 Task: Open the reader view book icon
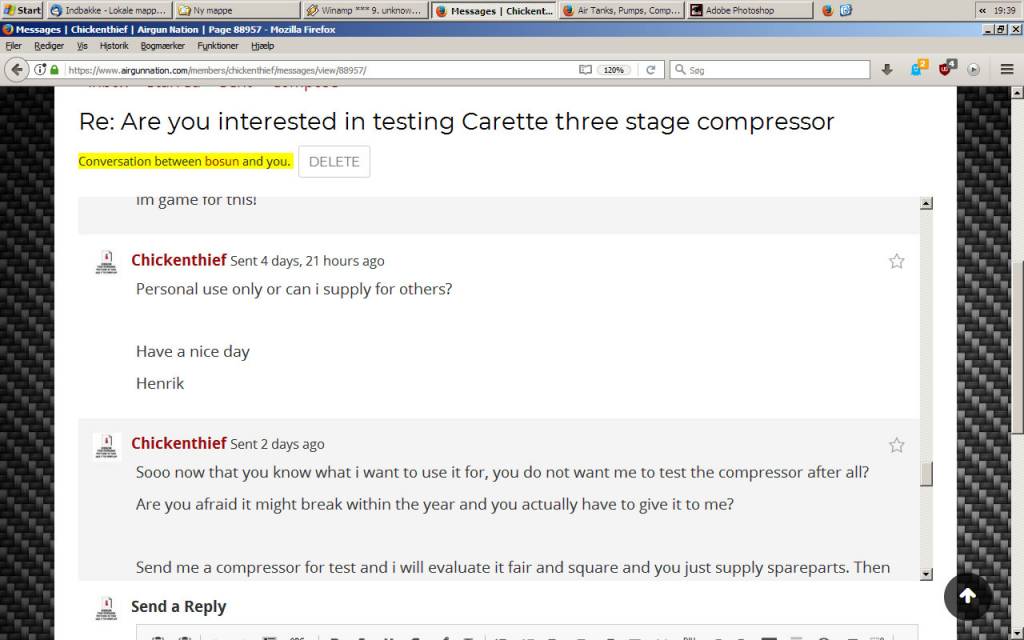pyautogui.click(x=585, y=70)
